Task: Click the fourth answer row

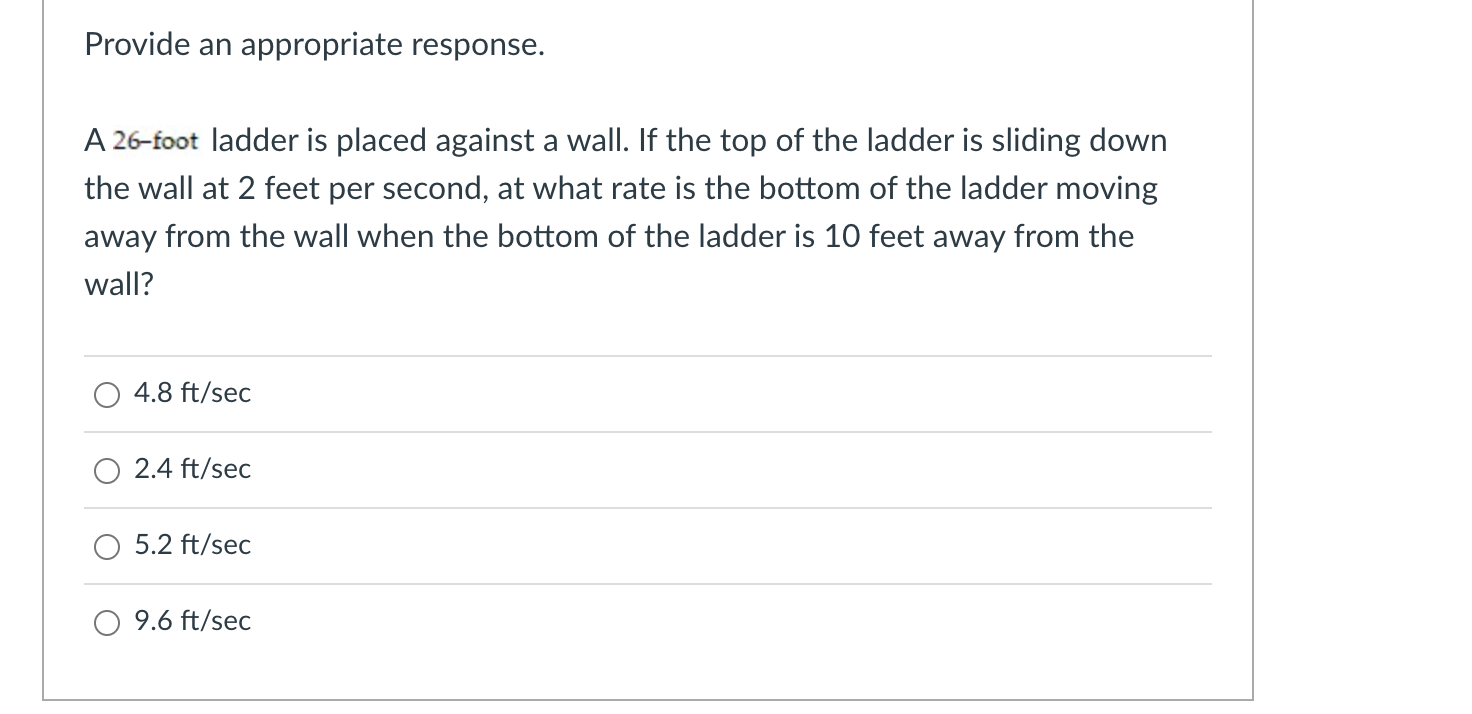Action: pos(600,622)
